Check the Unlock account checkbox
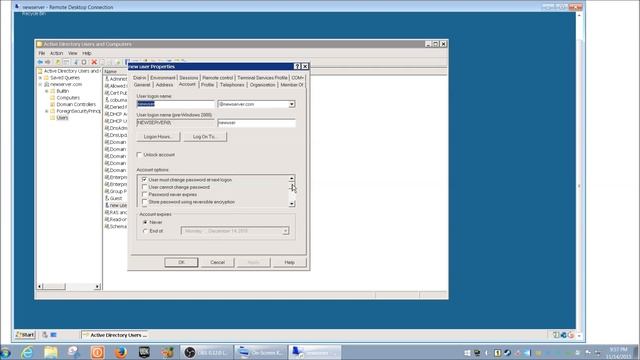This screenshot has width=640, height=360. point(139,155)
